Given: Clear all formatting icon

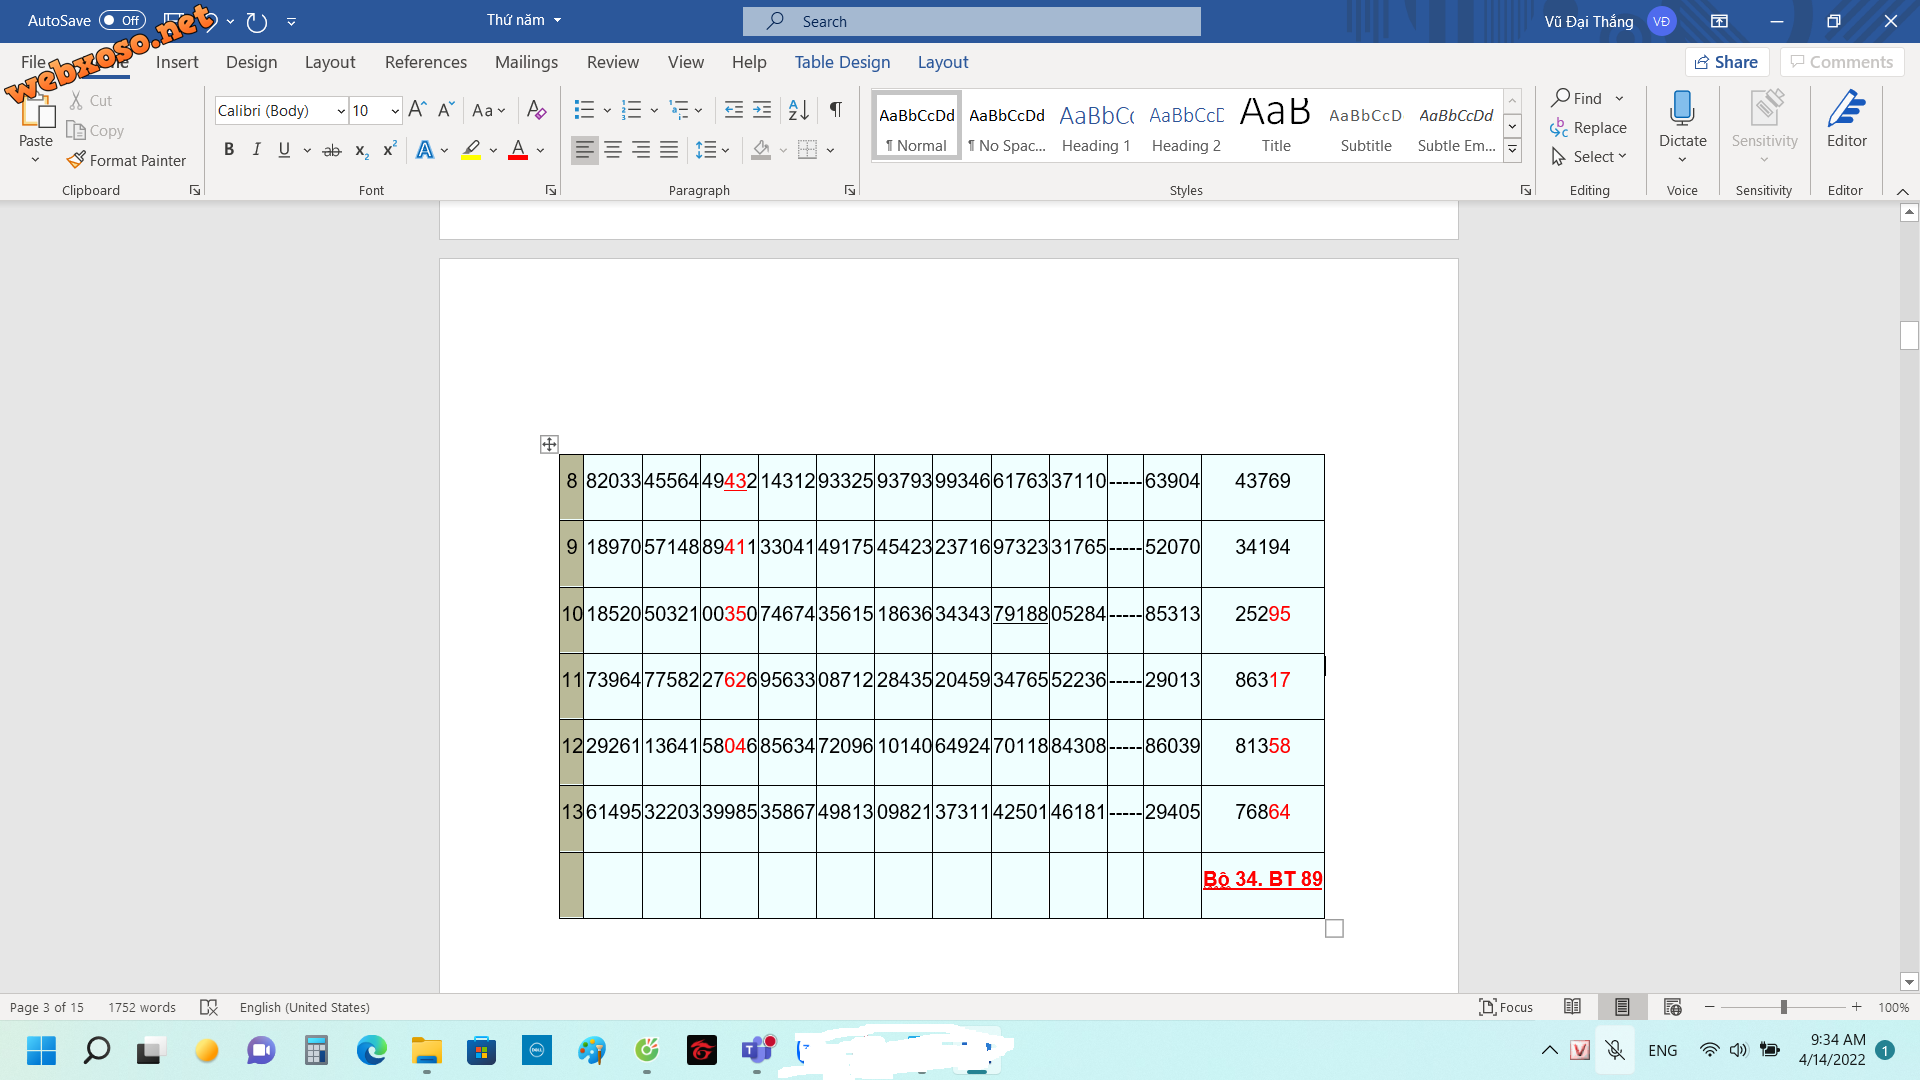Looking at the screenshot, I should tap(536, 110).
